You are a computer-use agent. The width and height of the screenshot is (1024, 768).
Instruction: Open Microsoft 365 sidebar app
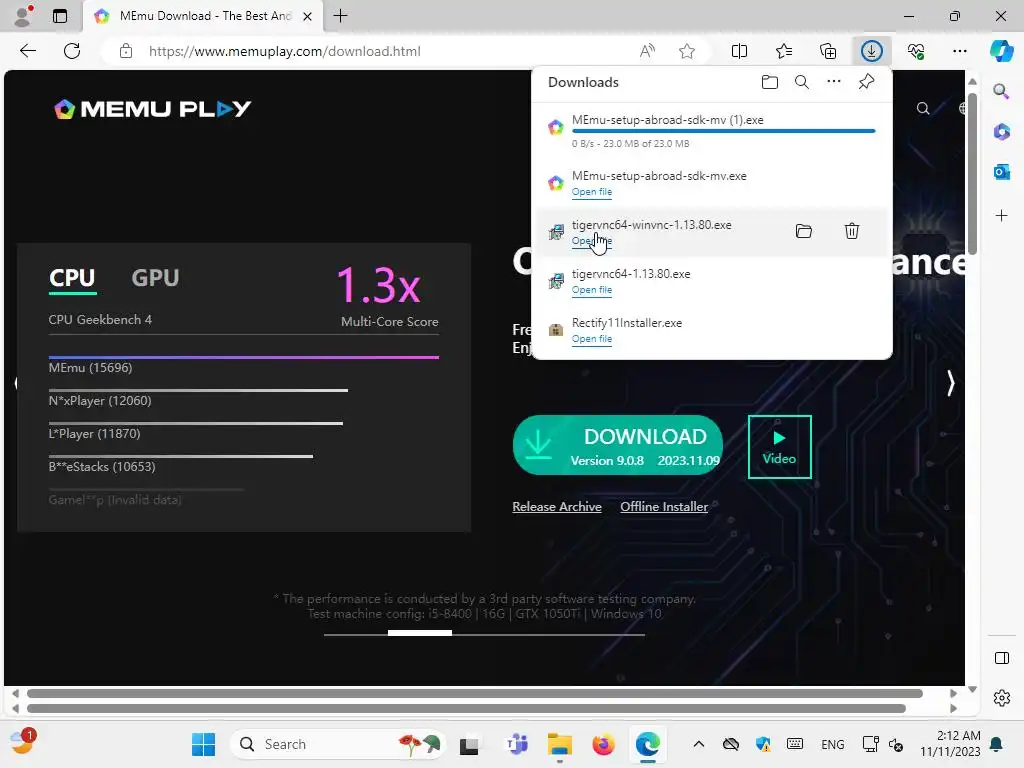tap(1001, 131)
